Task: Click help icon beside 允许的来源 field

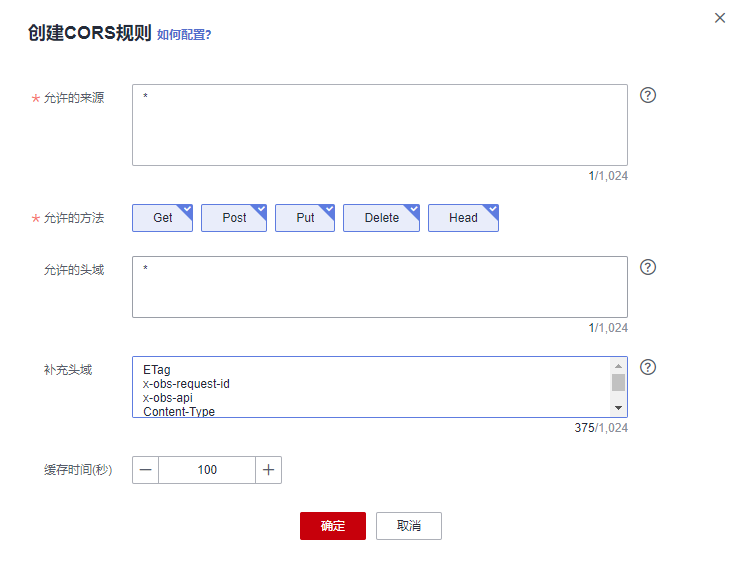Action: coord(647,96)
